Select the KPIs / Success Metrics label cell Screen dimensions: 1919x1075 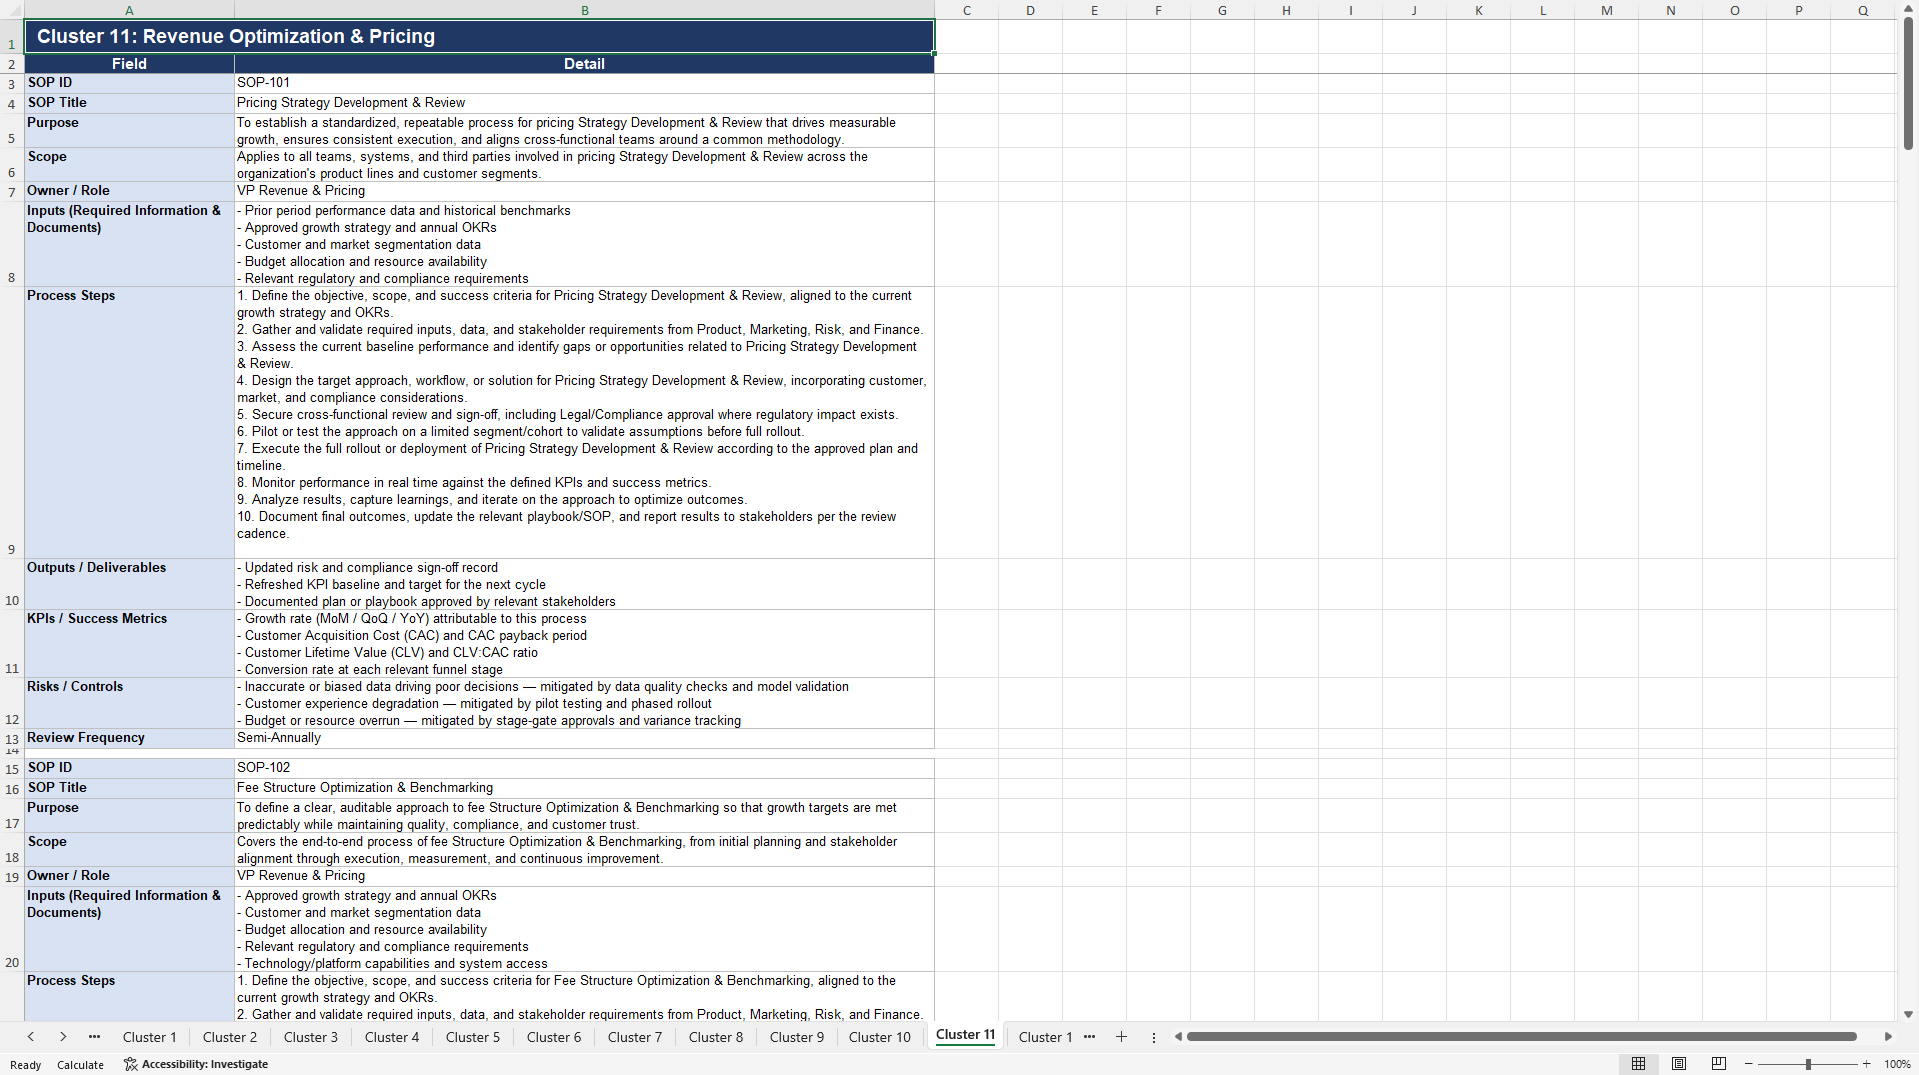pos(129,644)
